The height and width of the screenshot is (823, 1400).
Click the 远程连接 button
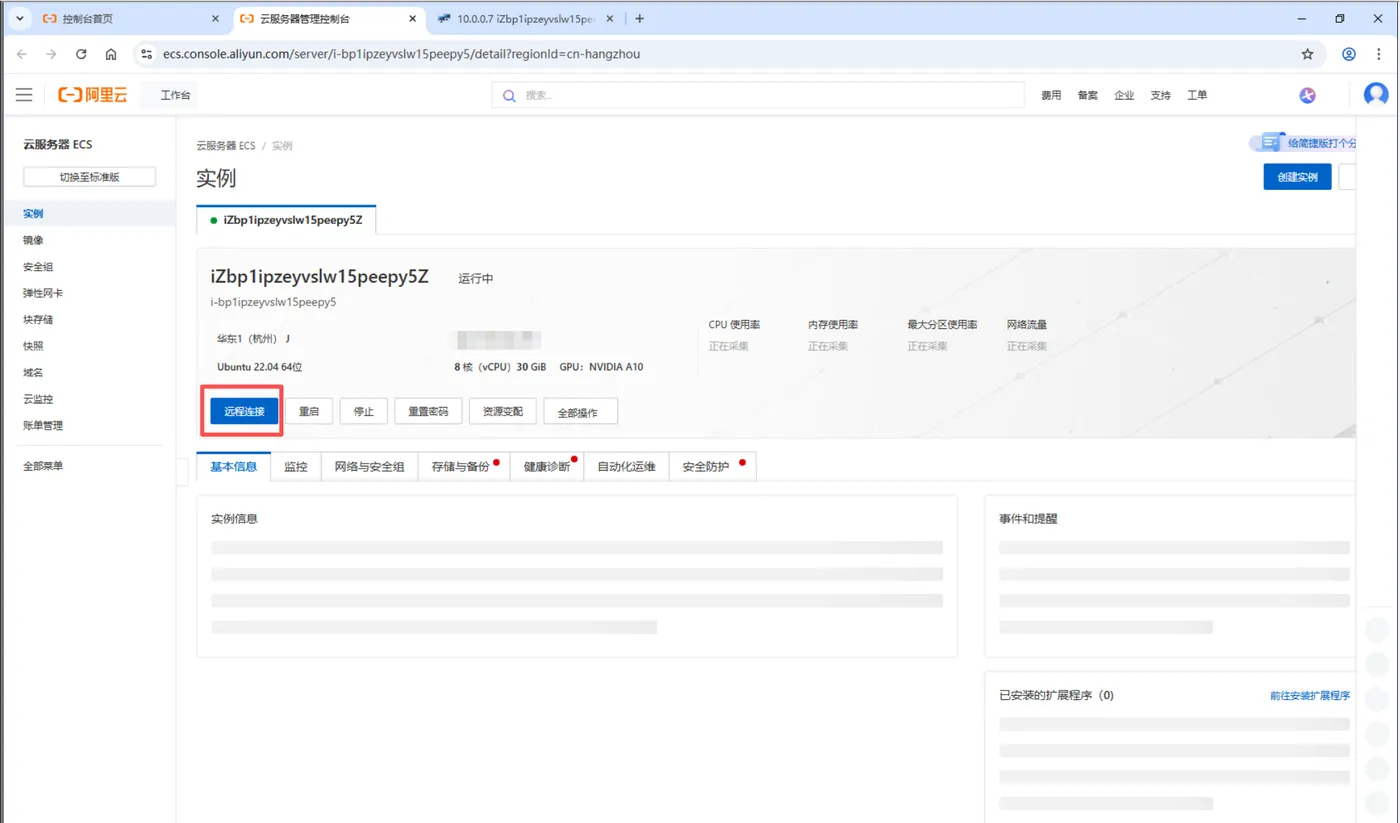[244, 411]
